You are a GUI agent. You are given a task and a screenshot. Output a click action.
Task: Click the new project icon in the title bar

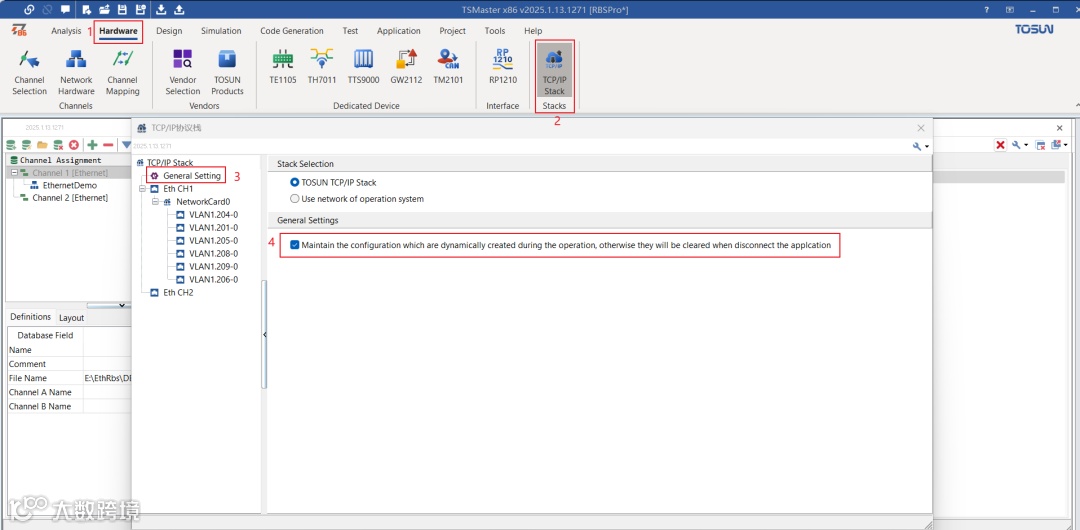point(86,10)
